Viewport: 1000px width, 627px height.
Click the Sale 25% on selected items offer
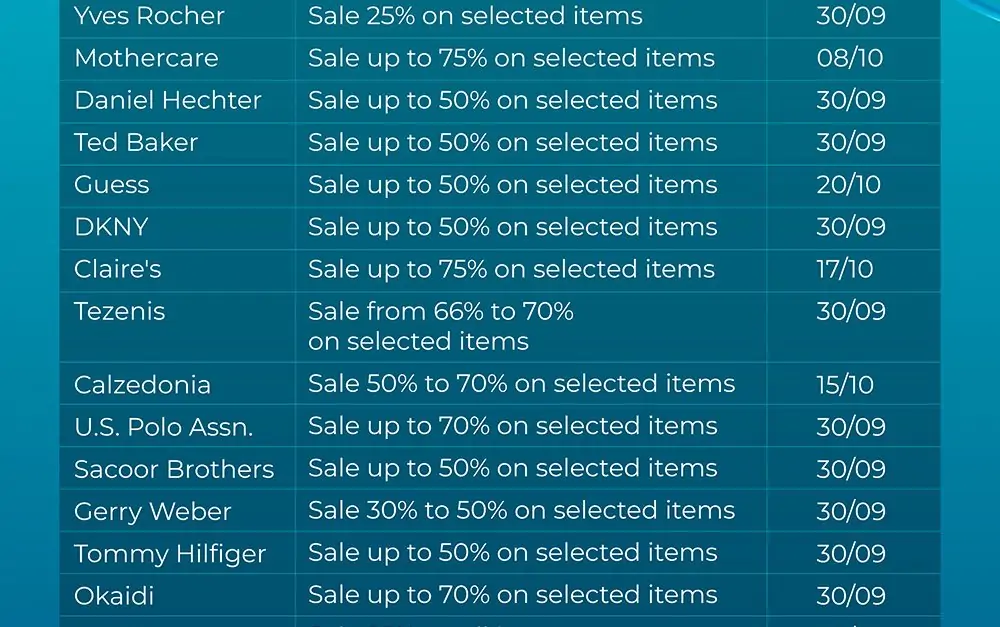pyautogui.click(x=475, y=16)
